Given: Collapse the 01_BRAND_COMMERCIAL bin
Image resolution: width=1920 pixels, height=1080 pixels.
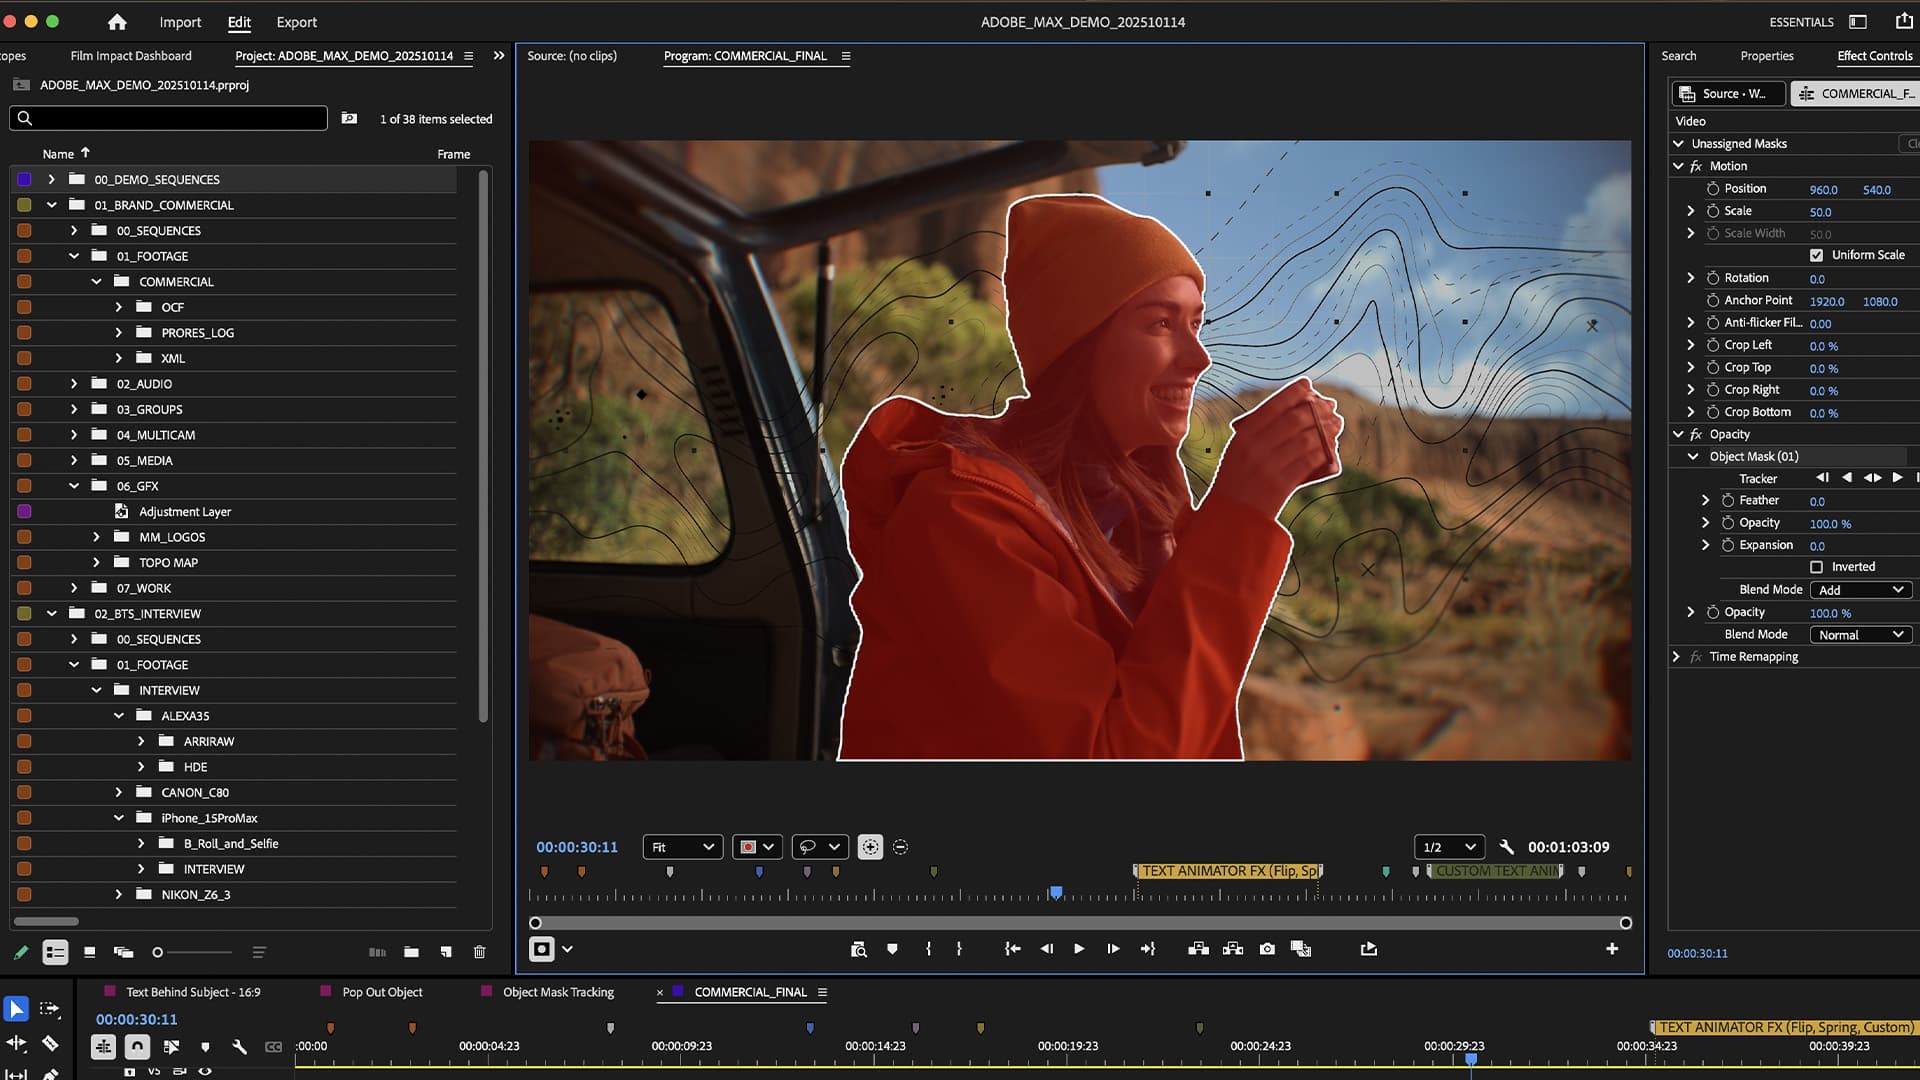Looking at the screenshot, I should click(x=52, y=205).
